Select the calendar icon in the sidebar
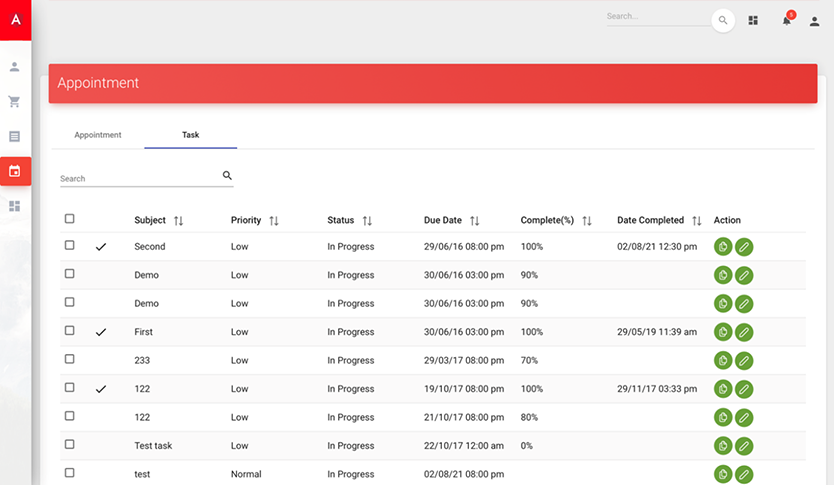 (15, 171)
